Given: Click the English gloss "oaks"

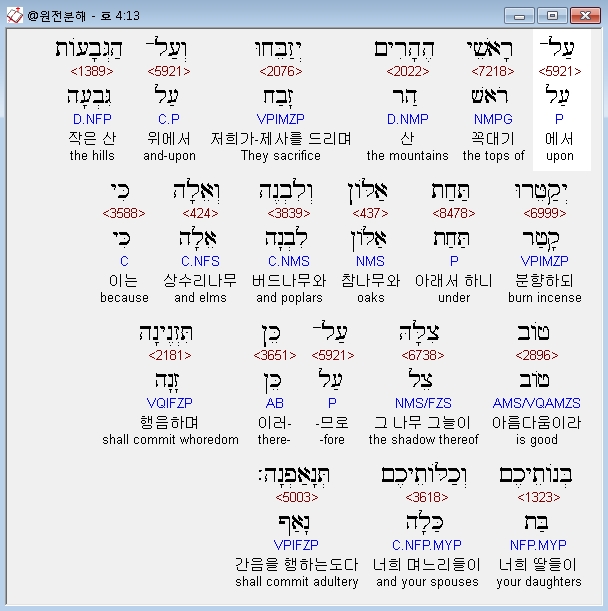Looking at the screenshot, I should click(x=371, y=298).
